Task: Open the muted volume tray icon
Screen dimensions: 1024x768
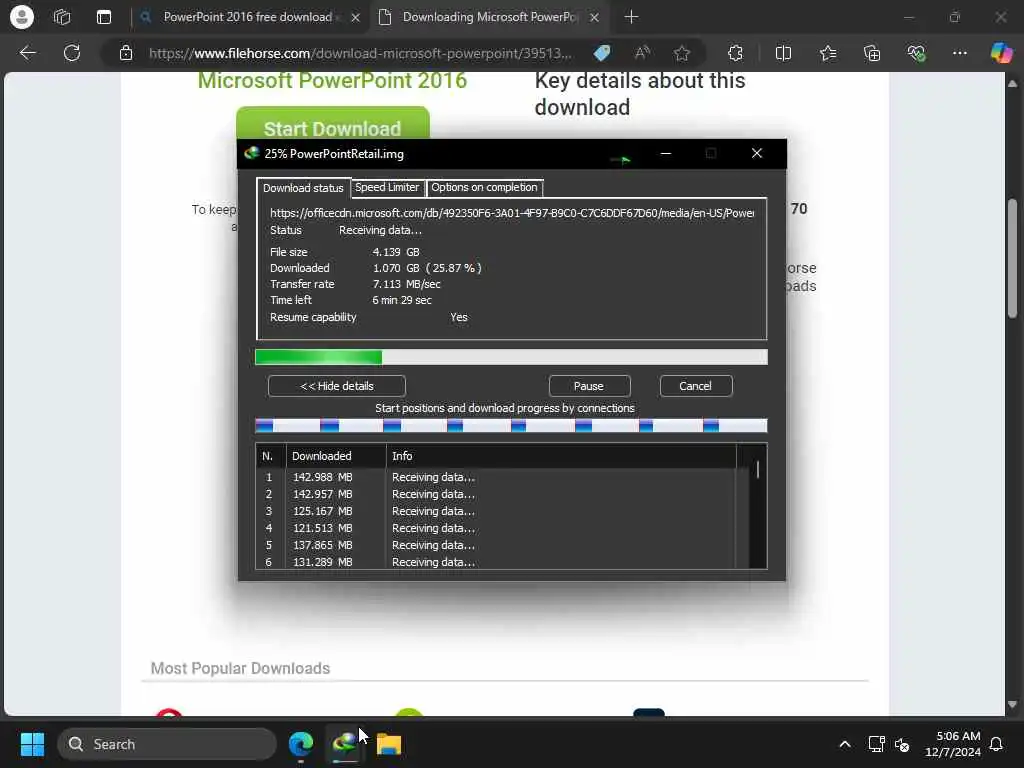Action: 902,744
